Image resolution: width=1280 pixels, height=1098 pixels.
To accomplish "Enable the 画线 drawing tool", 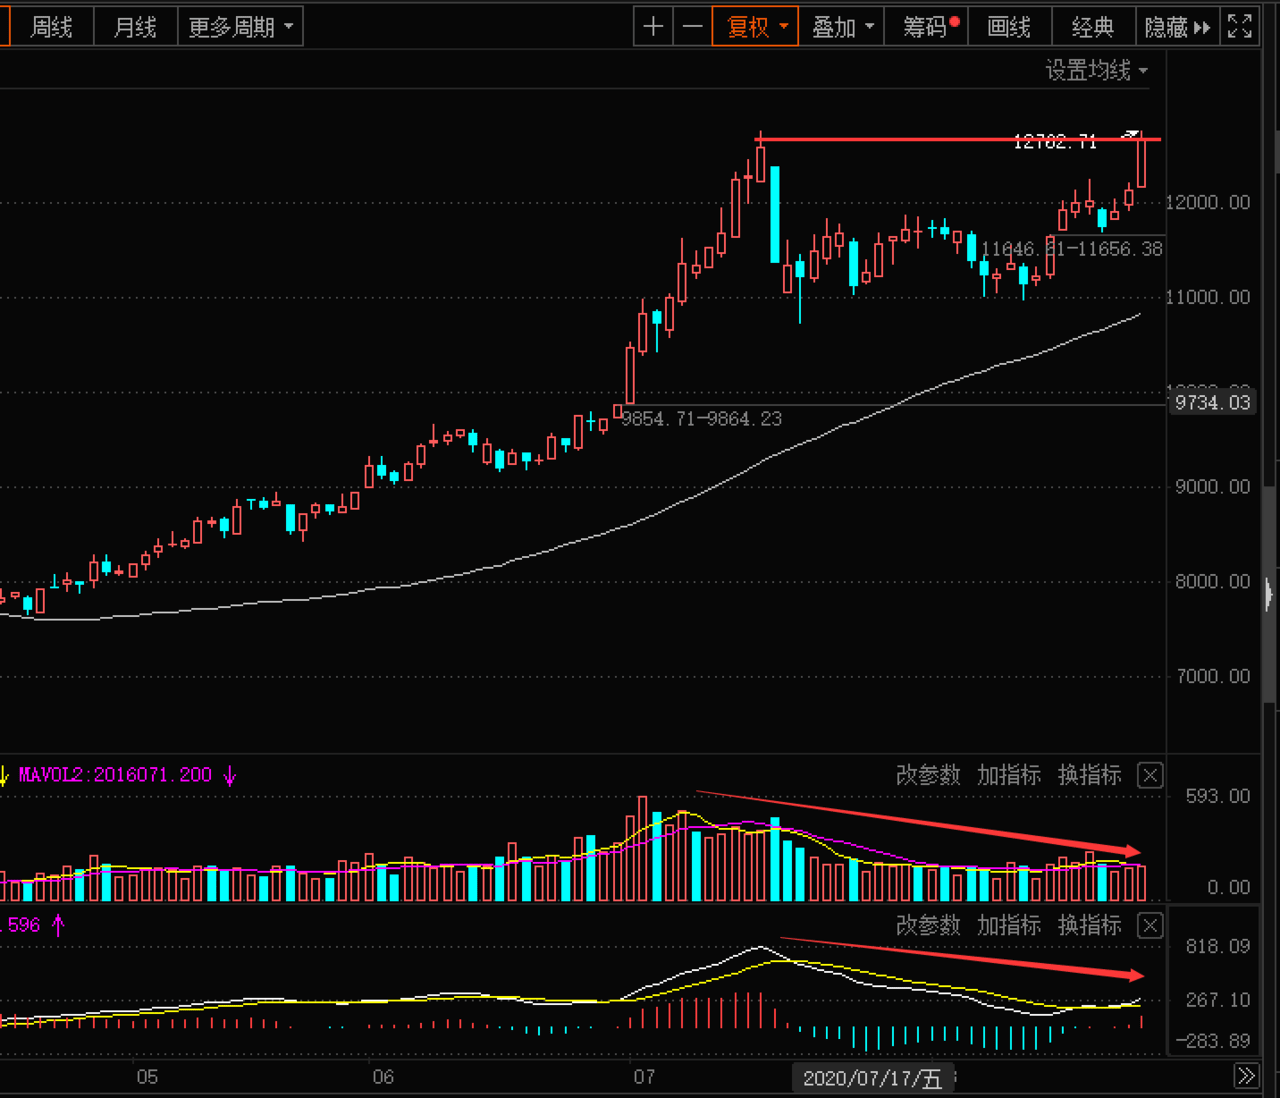I will [1009, 27].
